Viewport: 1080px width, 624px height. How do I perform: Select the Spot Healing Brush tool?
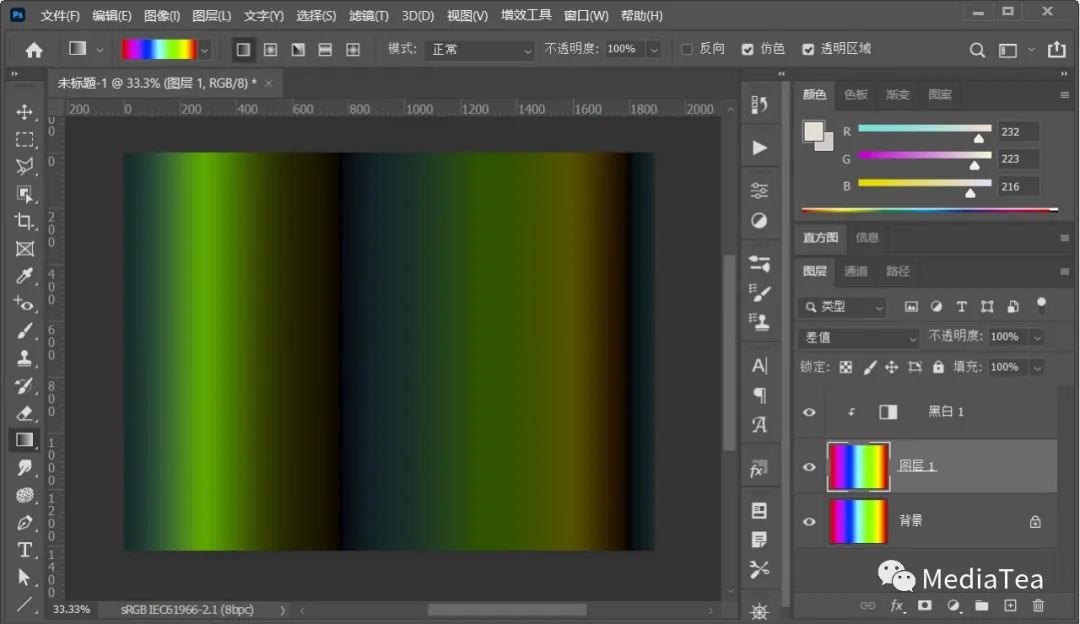pos(25,303)
